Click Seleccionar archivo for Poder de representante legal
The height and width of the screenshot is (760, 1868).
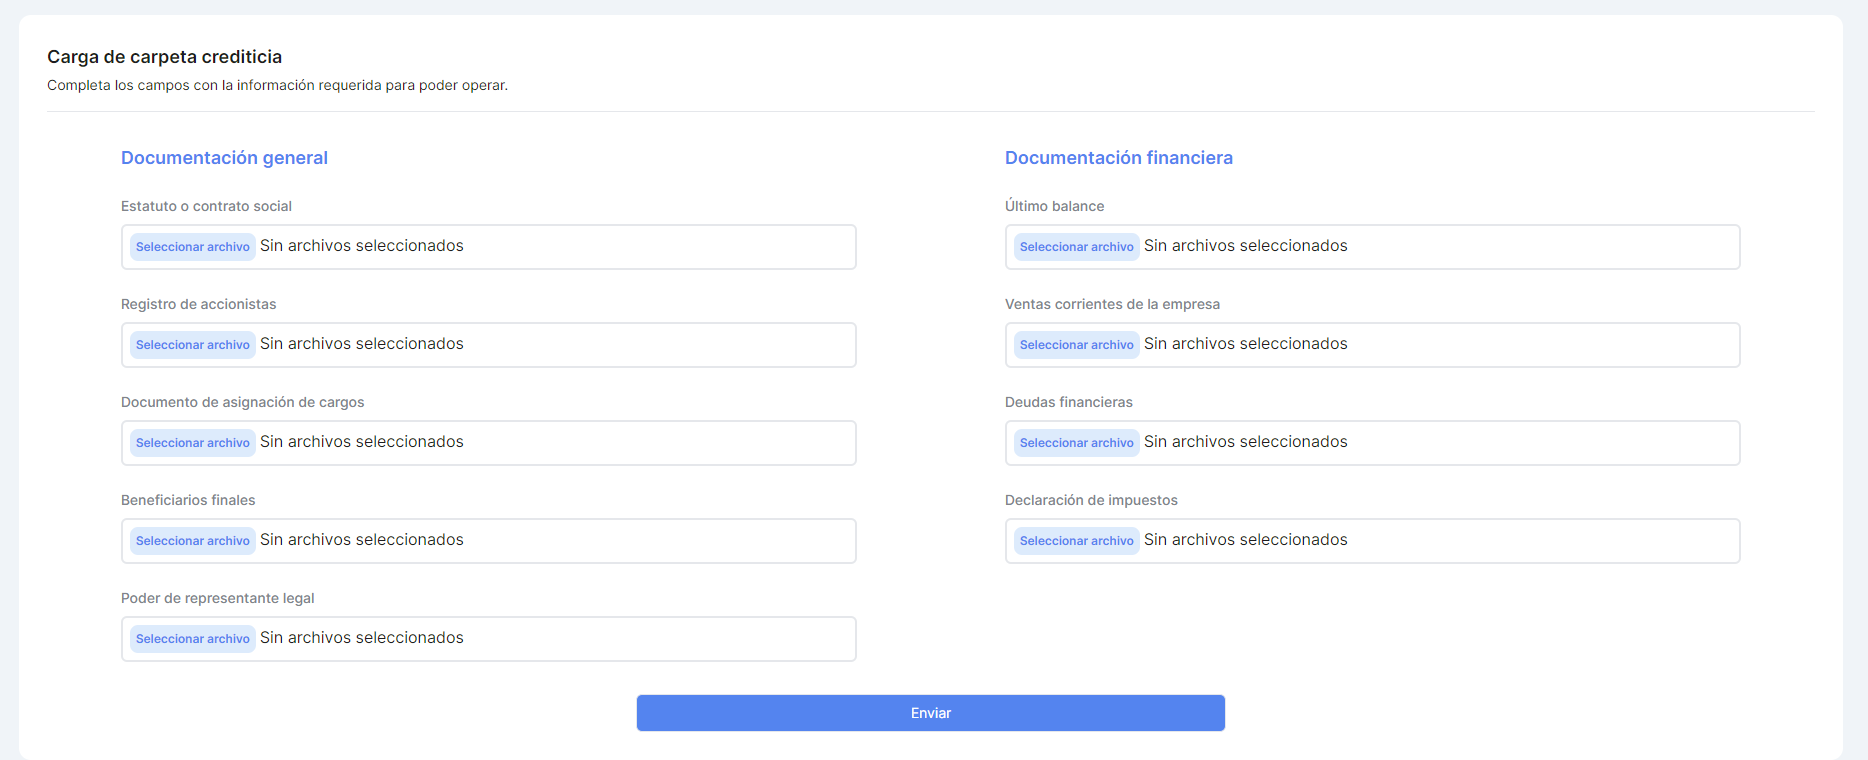192,639
